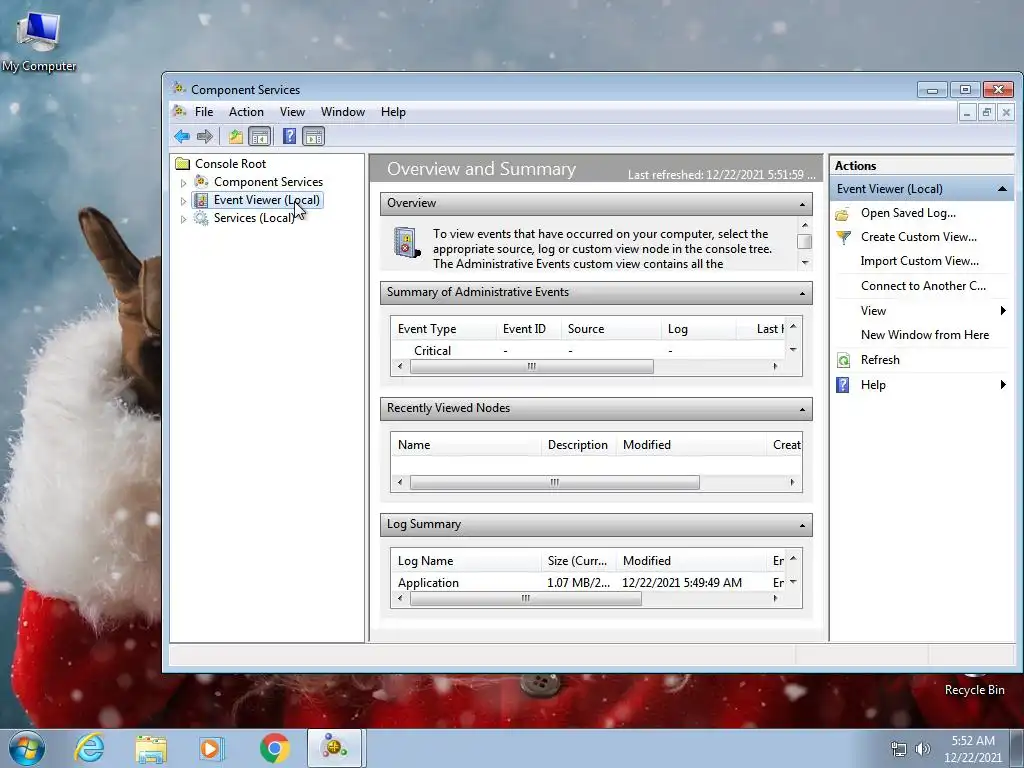Click the taskbar clock showing 5:52 AM
Image resolution: width=1024 pixels, height=768 pixels.
pos(972,748)
